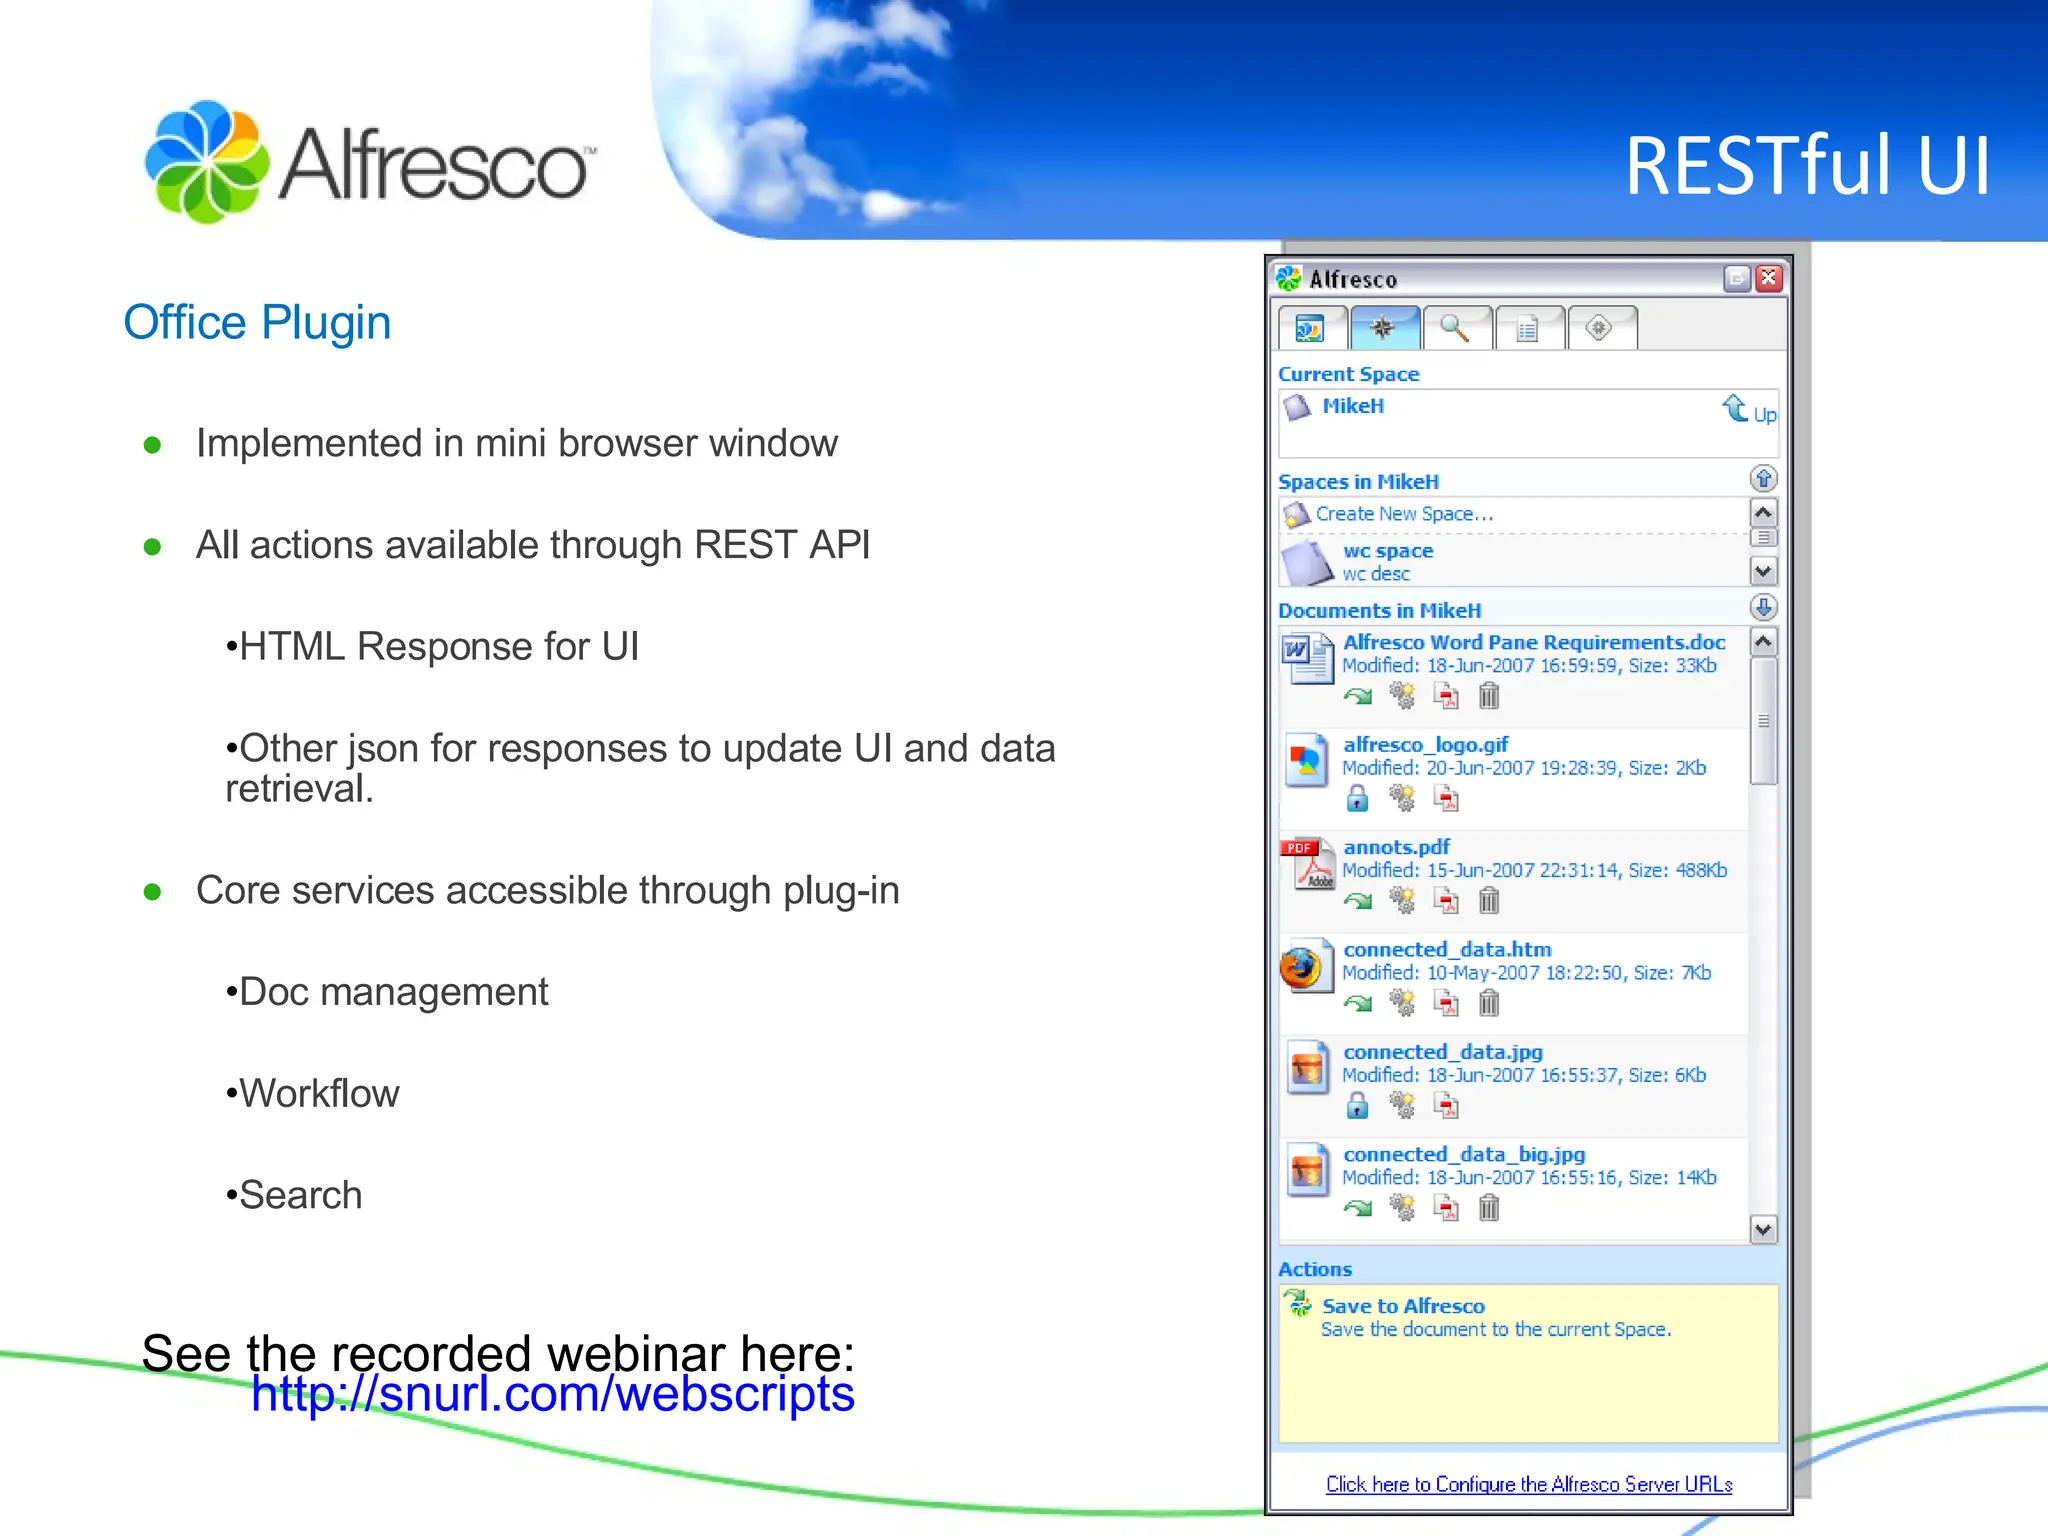Open connected_data_big.jpg document link

pyautogui.click(x=1464, y=1154)
